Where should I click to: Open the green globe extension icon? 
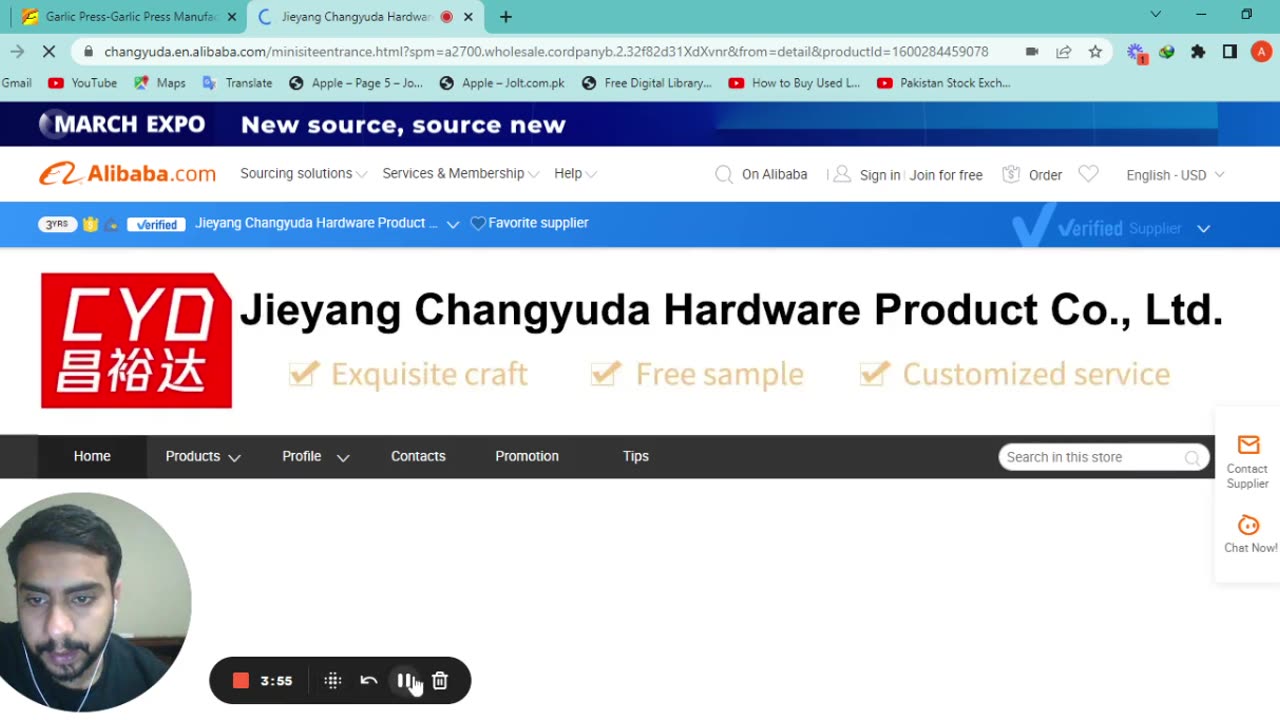point(1167,51)
